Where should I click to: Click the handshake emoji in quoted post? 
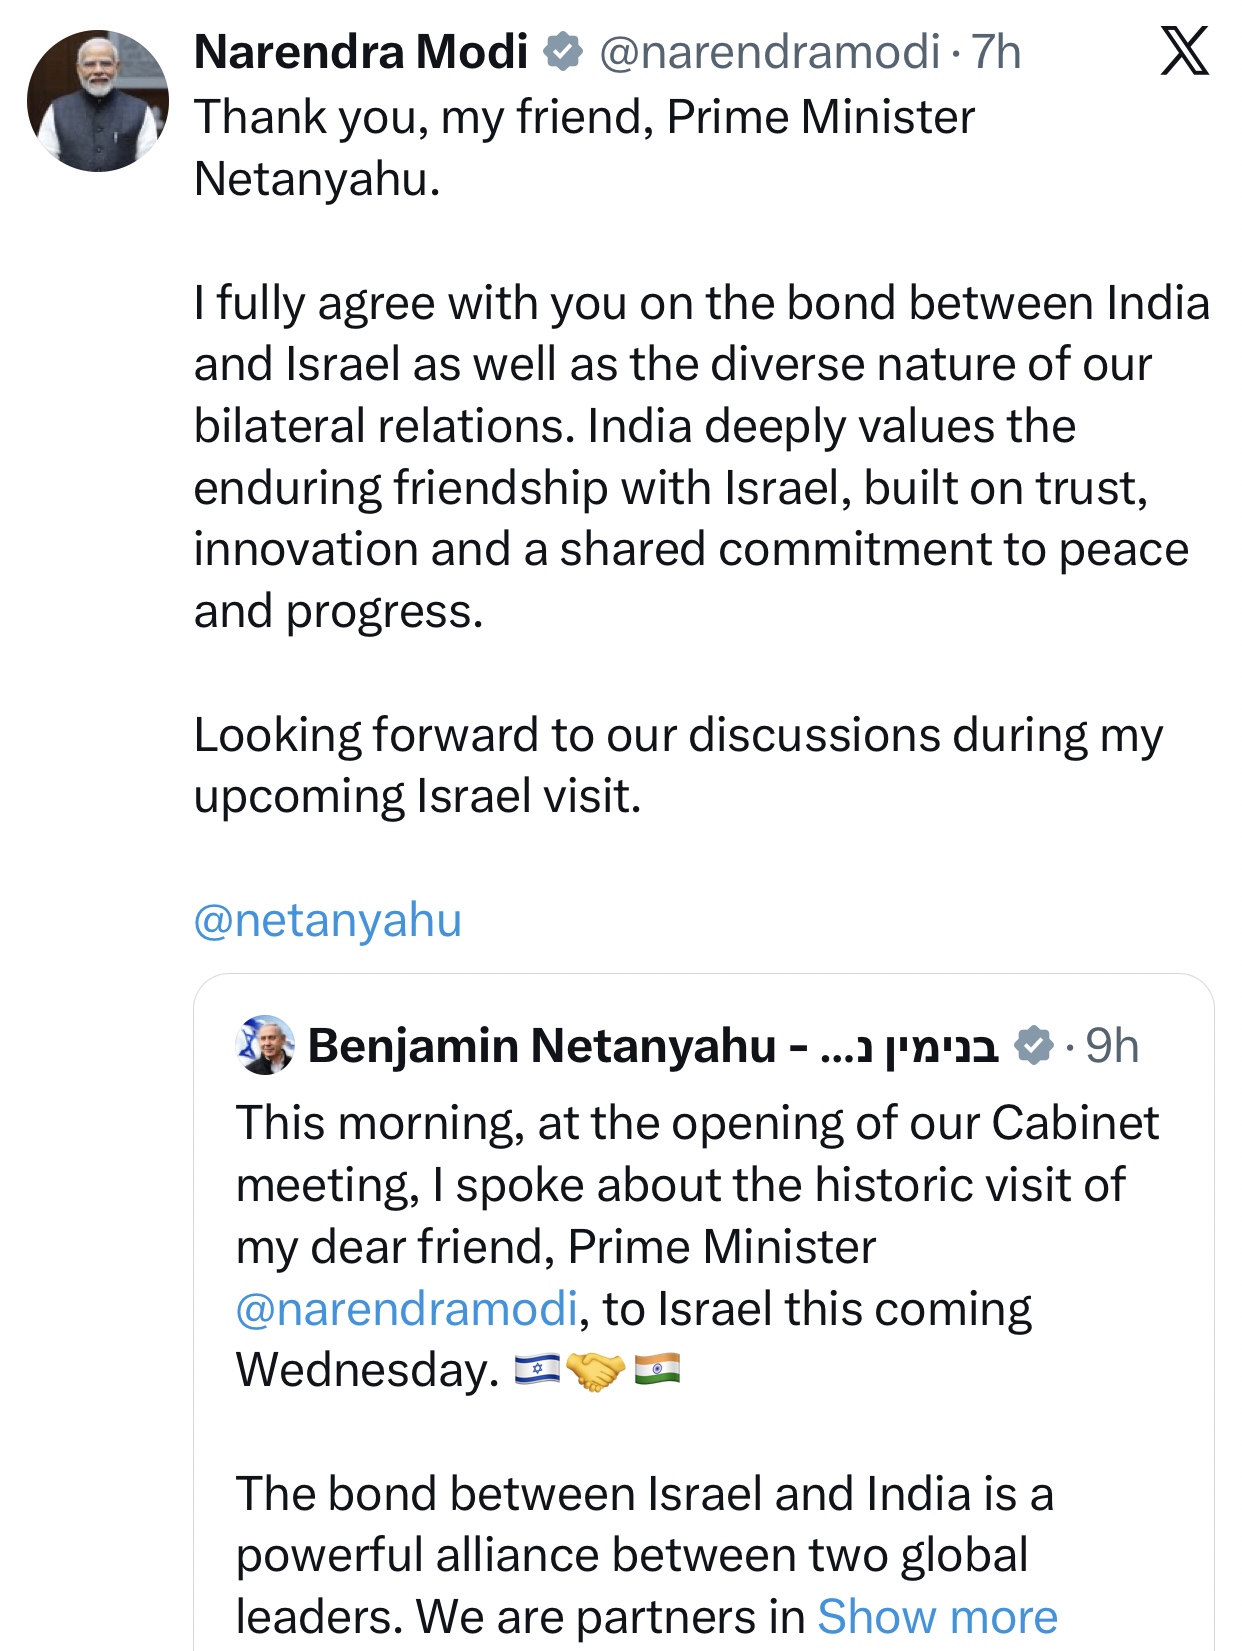(595, 1370)
